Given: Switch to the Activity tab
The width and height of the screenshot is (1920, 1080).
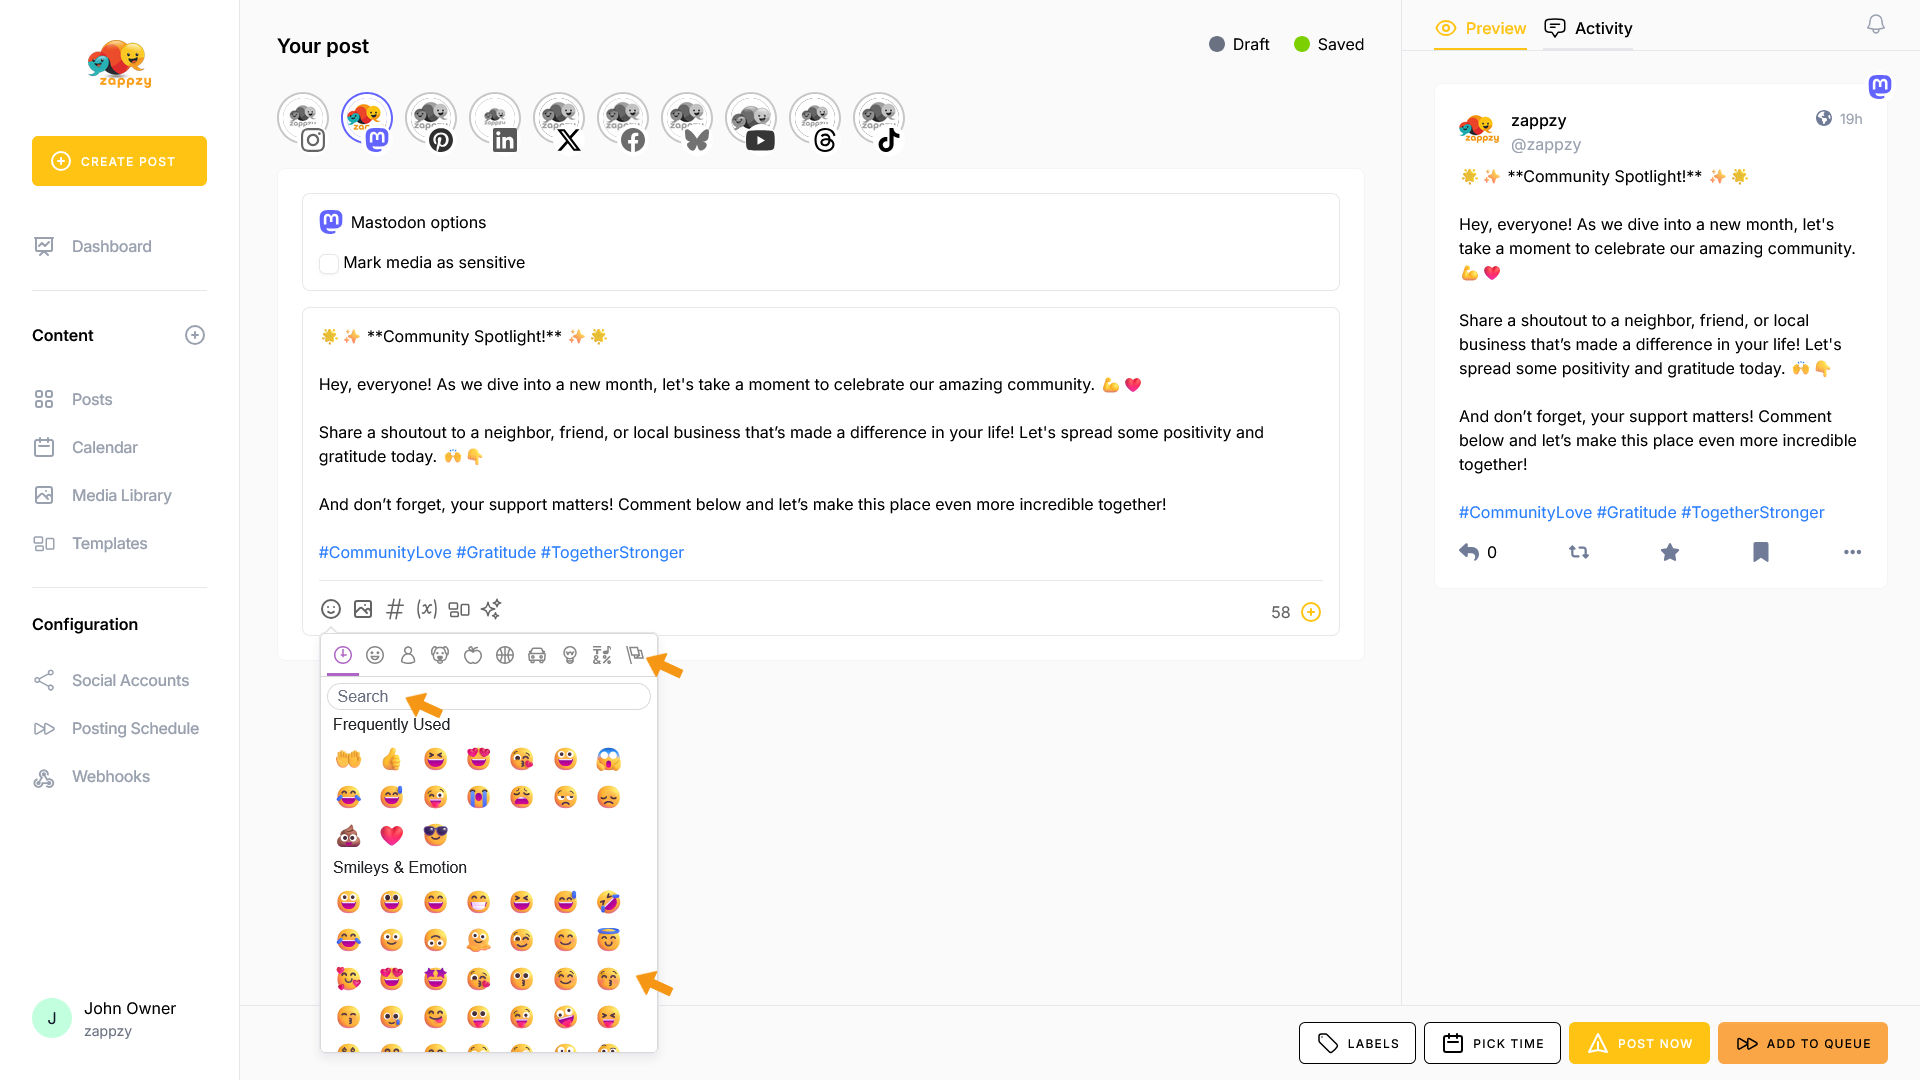Looking at the screenshot, I should (1589, 28).
